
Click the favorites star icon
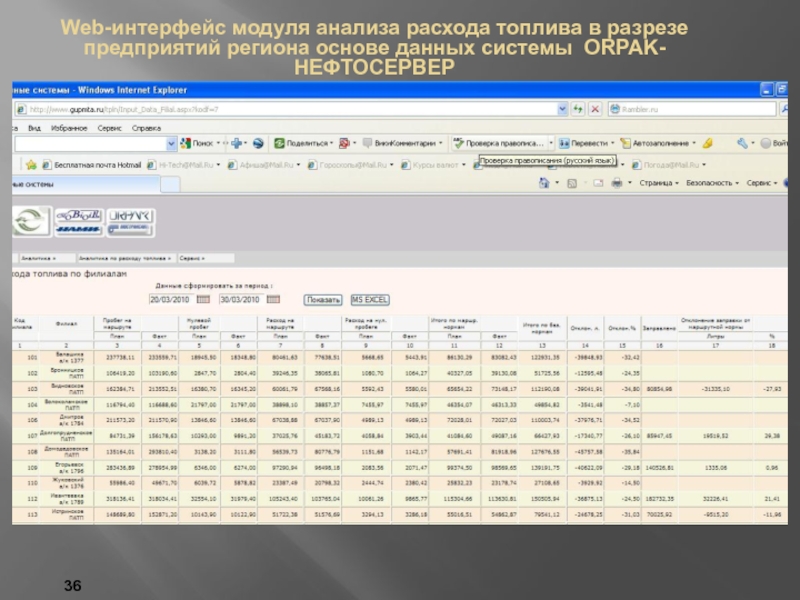point(31,164)
